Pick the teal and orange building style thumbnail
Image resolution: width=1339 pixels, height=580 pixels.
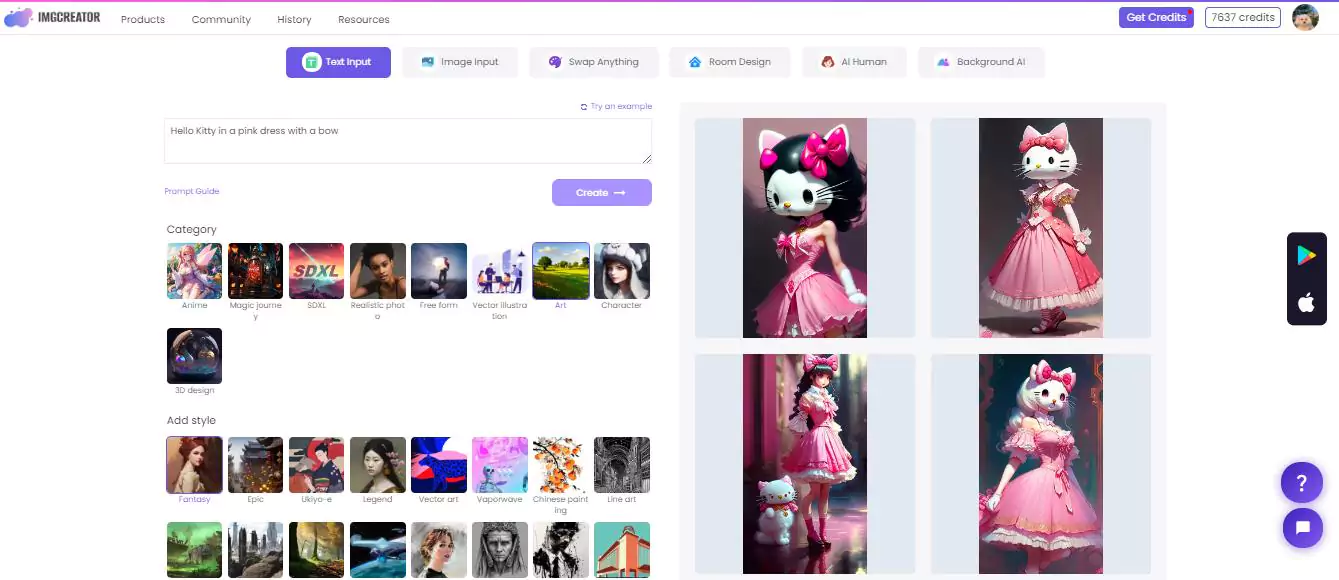pos(622,550)
